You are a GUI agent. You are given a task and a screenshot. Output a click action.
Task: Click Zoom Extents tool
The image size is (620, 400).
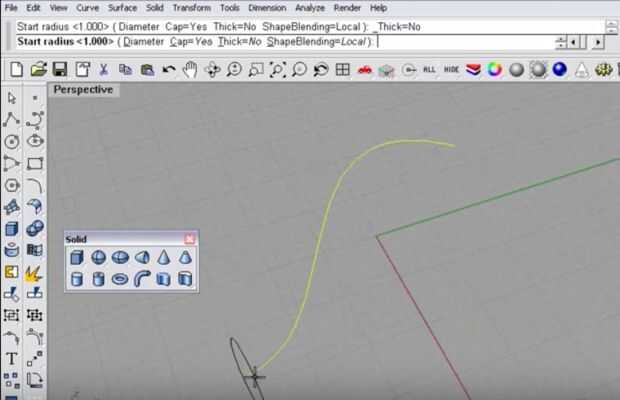[278, 70]
